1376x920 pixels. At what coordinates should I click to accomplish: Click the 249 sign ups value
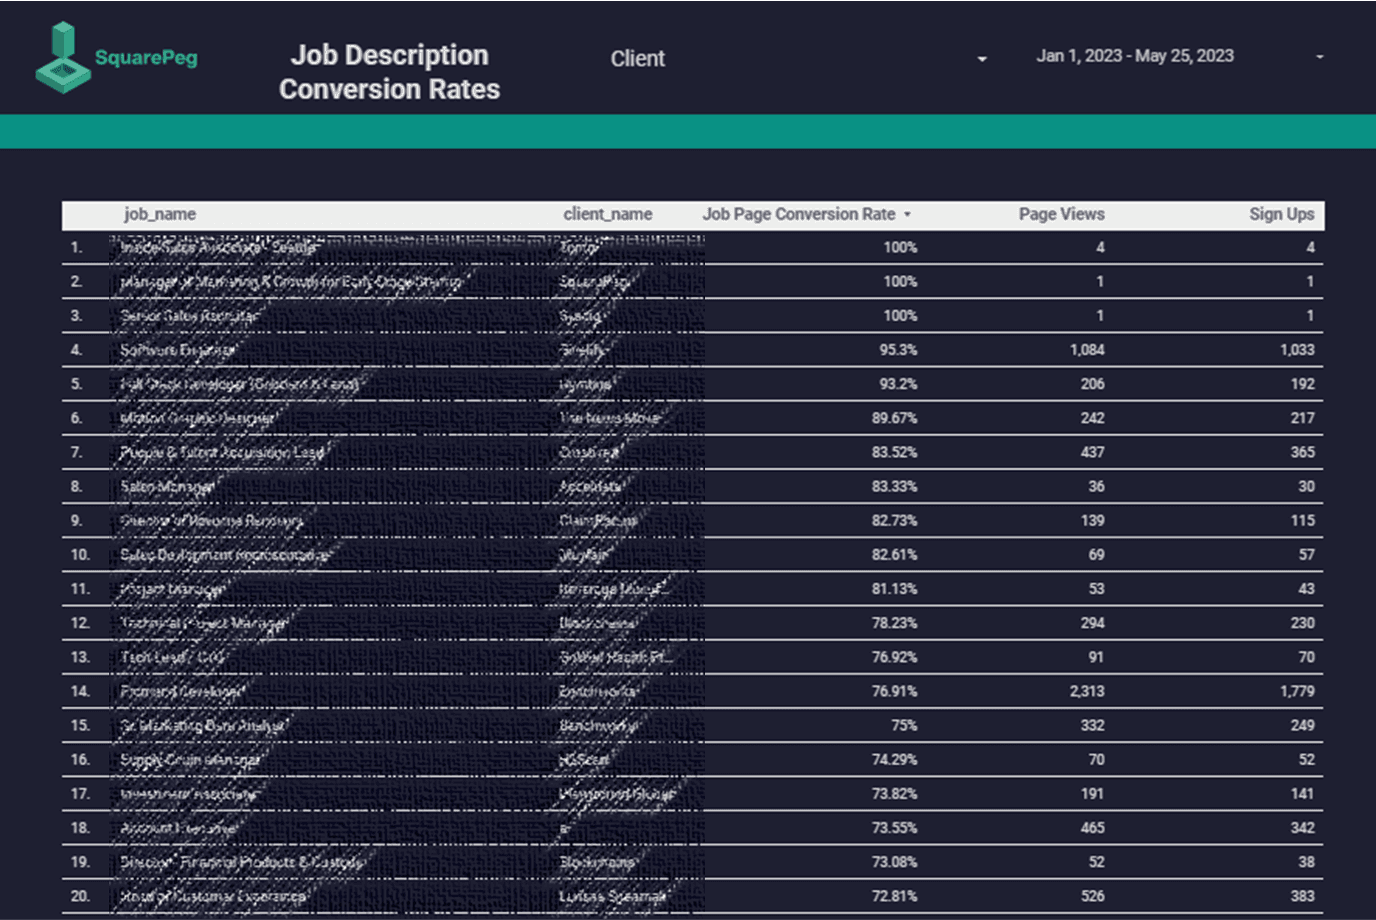point(1302,725)
